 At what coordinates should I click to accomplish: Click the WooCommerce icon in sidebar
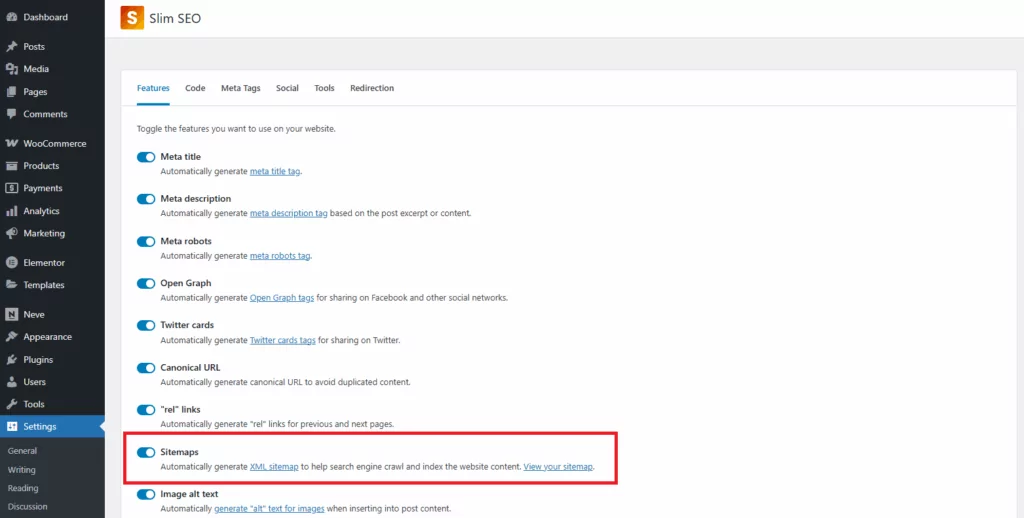(x=11, y=143)
